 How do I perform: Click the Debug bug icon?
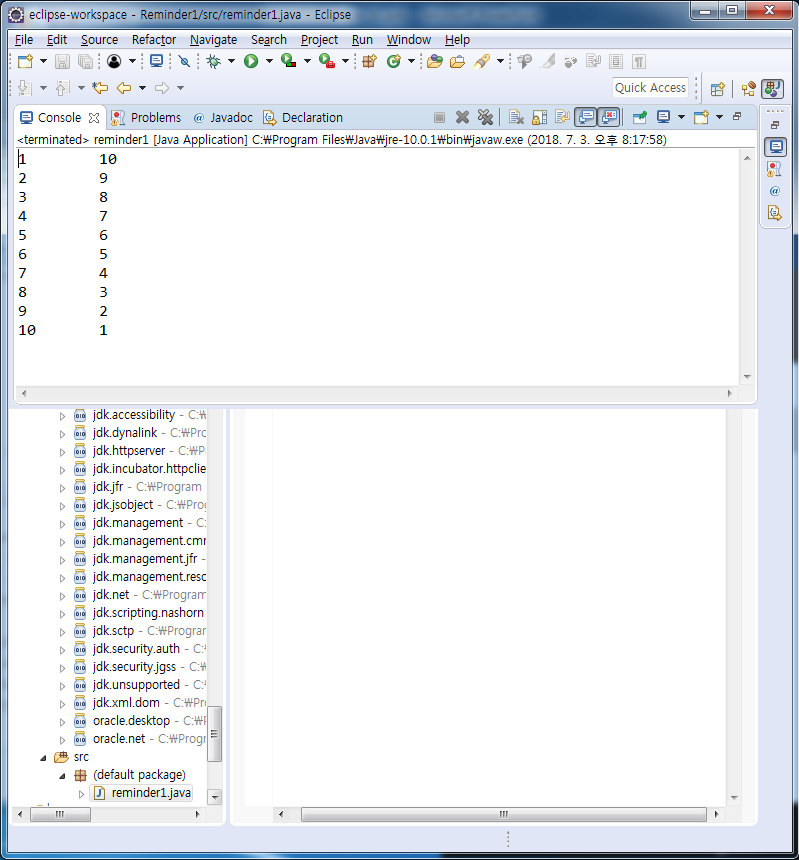[x=213, y=61]
